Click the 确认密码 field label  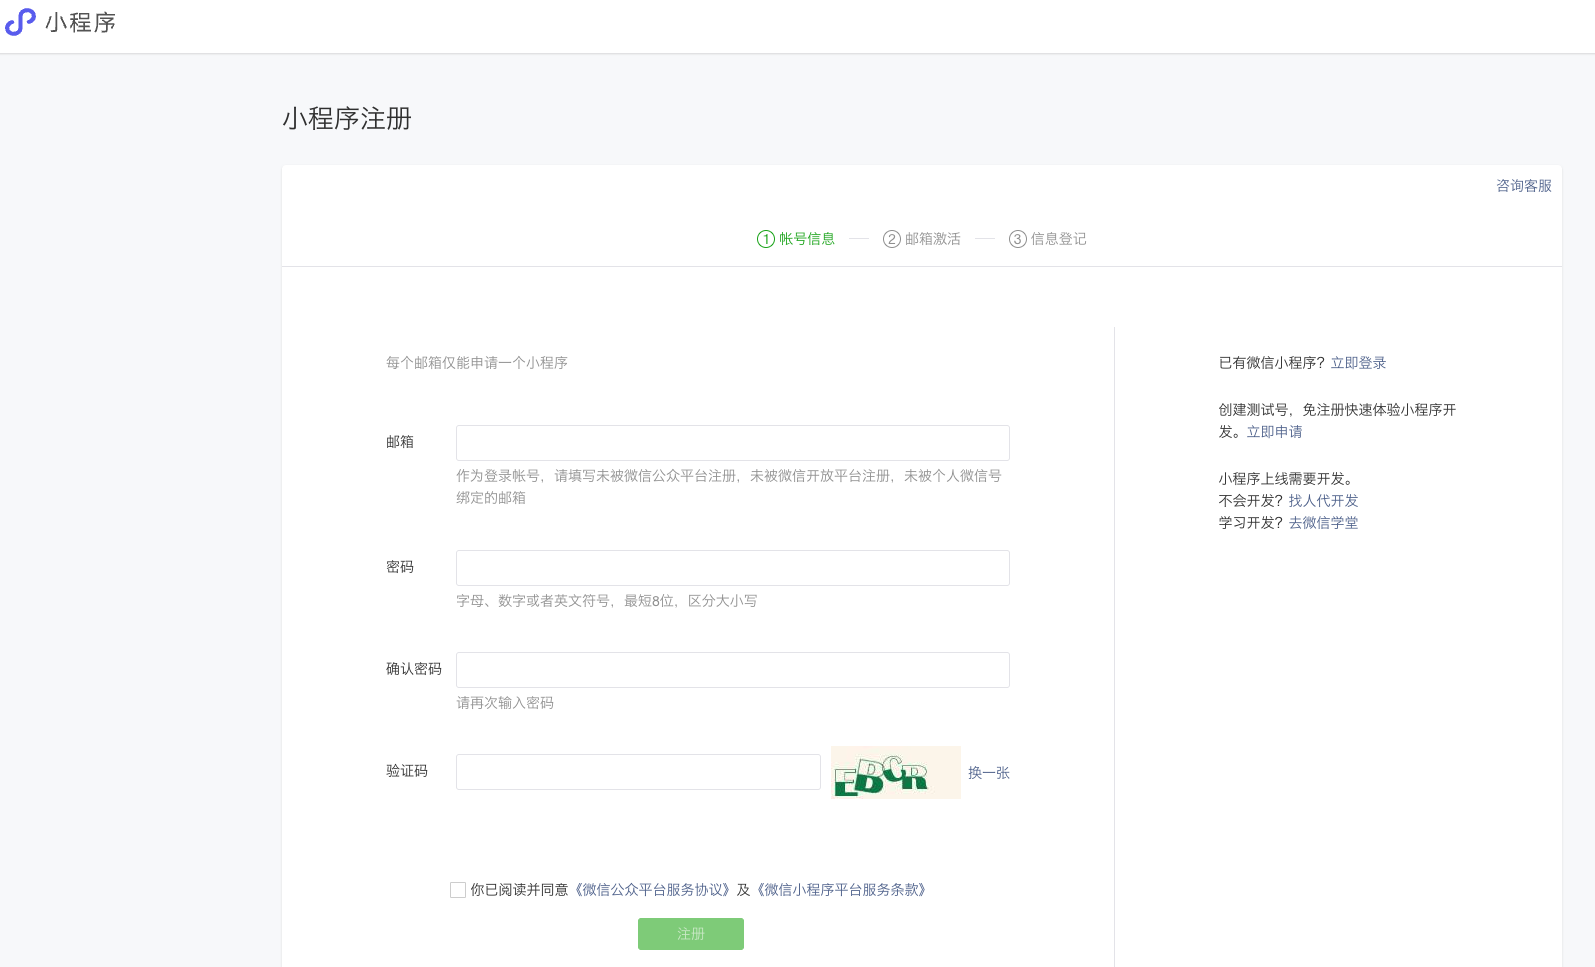414,669
